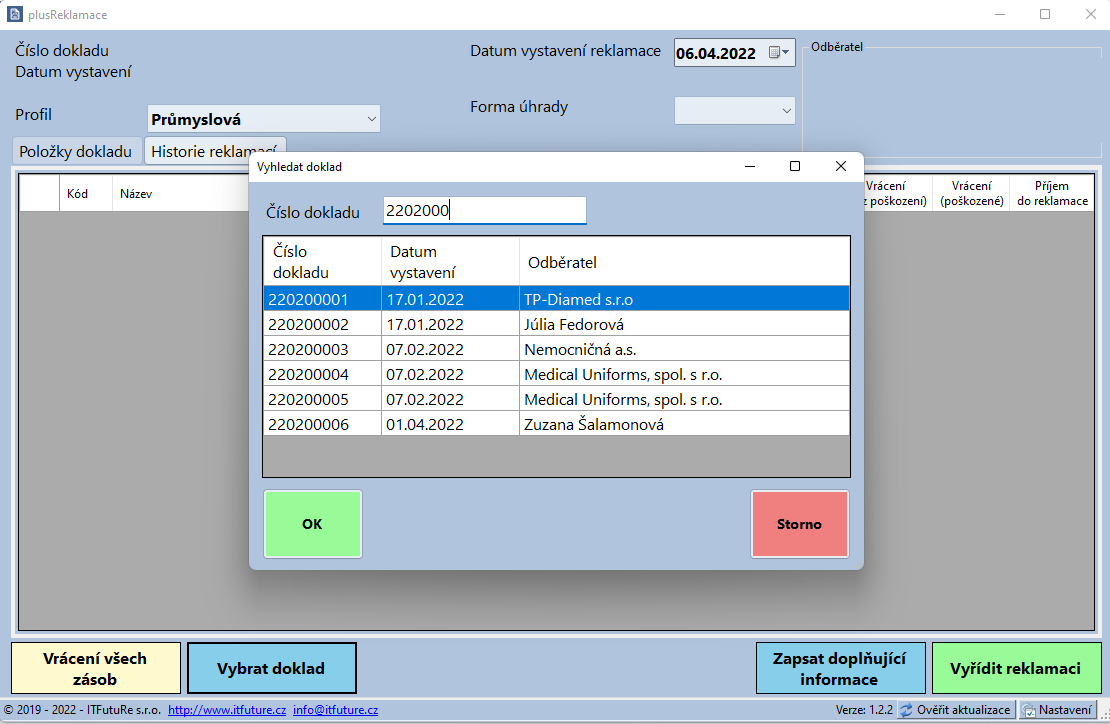Open the Forma úhrady dropdown

click(786, 110)
